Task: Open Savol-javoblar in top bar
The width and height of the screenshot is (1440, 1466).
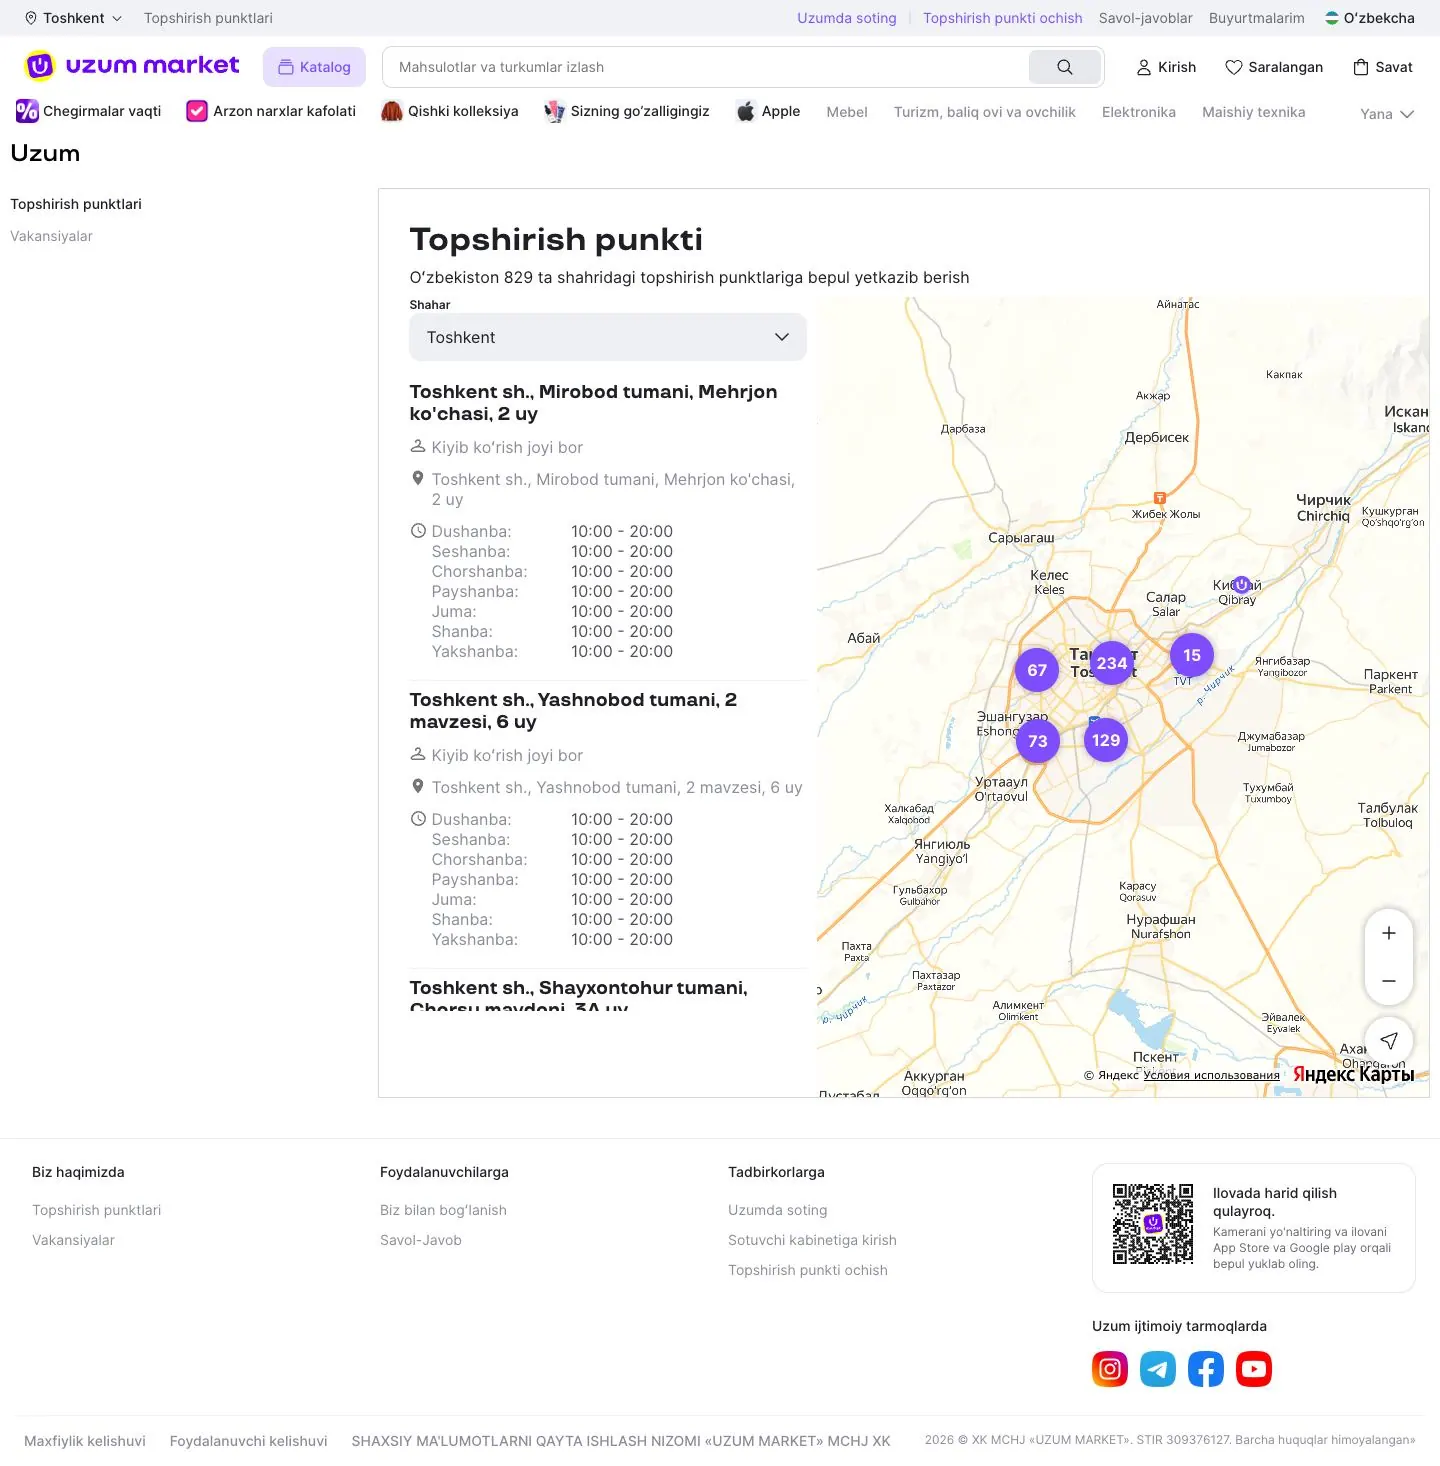Action: (1146, 18)
